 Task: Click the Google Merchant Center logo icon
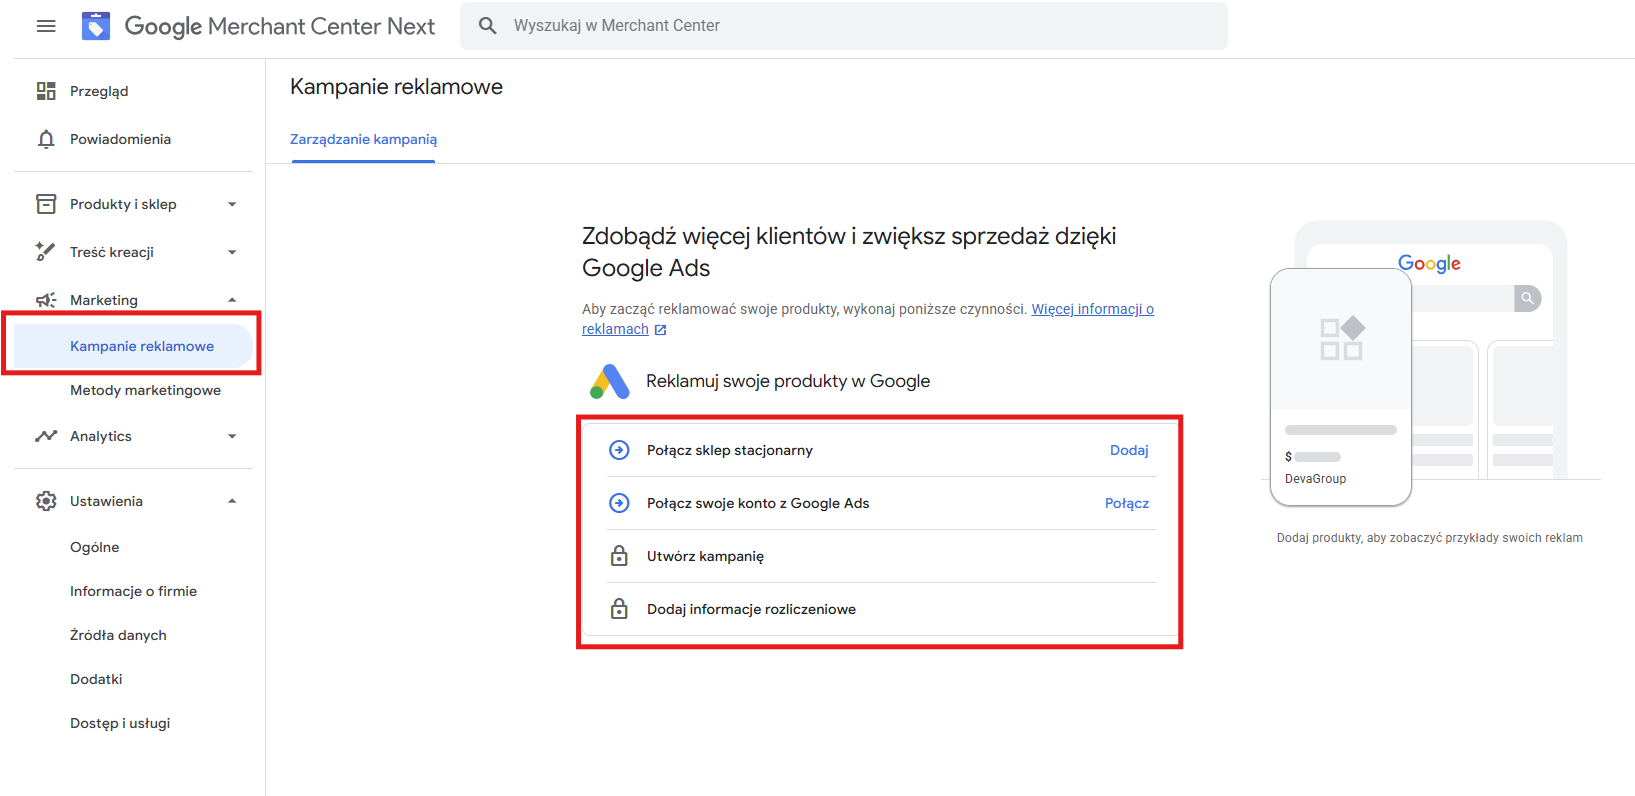(x=96, y=26)
